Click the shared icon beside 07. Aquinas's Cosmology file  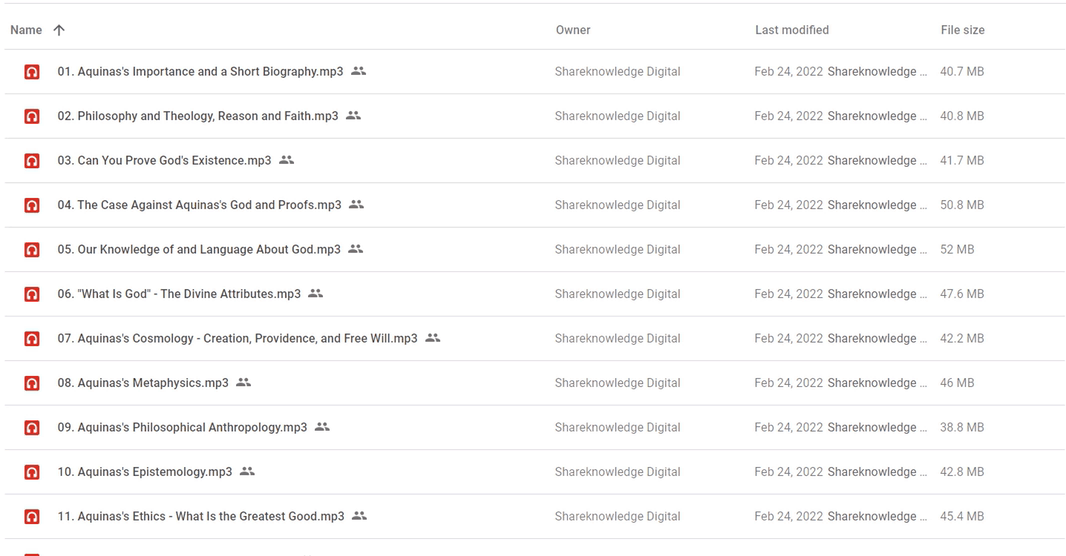click(432, 338)
